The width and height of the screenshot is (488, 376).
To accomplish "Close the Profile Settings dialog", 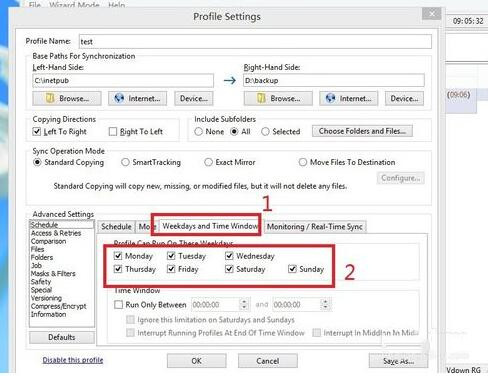I will pos(432,14).
